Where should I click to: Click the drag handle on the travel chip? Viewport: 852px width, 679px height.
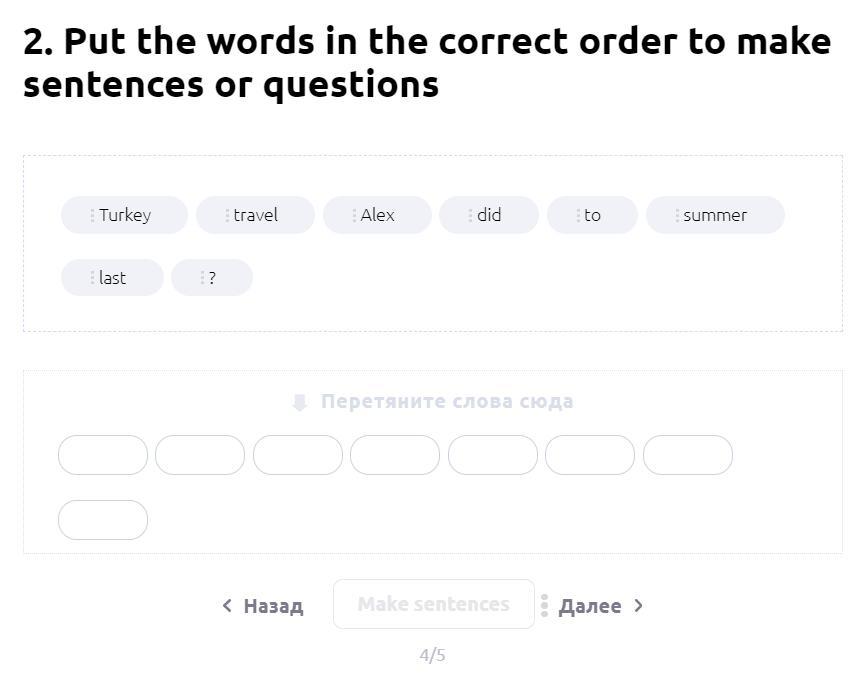[x=227, y=215]
